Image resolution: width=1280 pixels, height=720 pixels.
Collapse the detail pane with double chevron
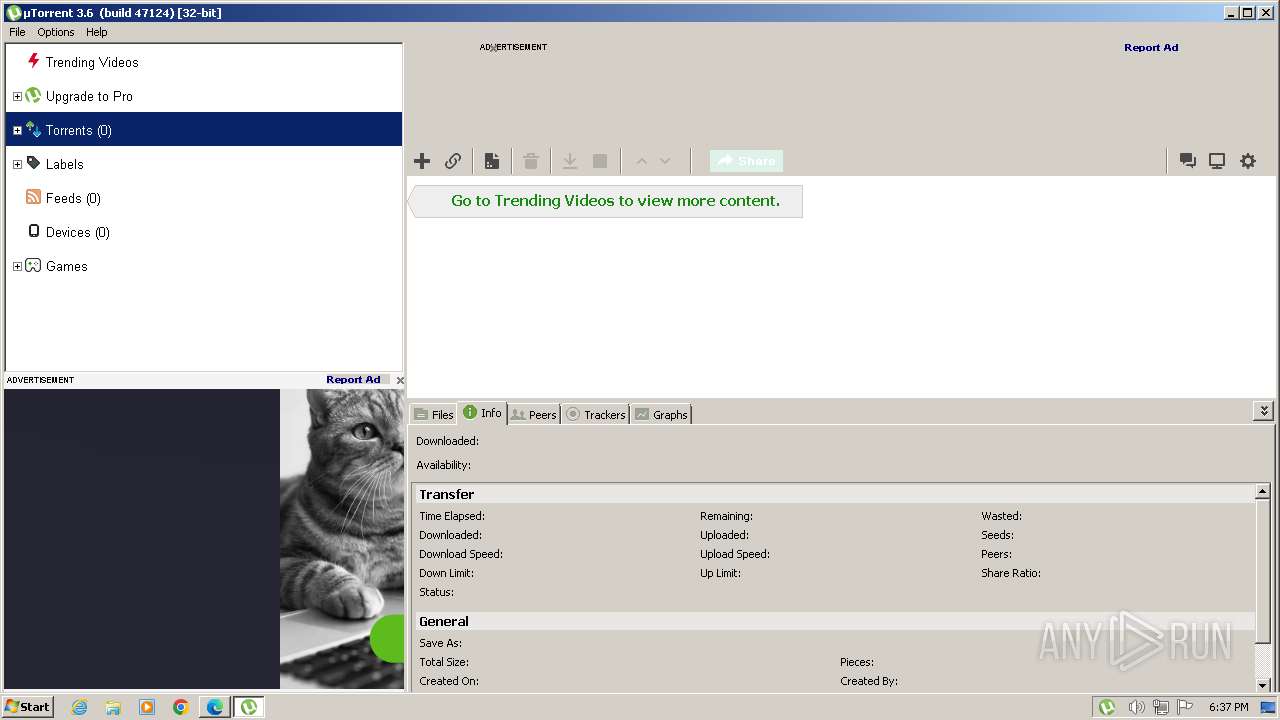(x=1264, y=411)
